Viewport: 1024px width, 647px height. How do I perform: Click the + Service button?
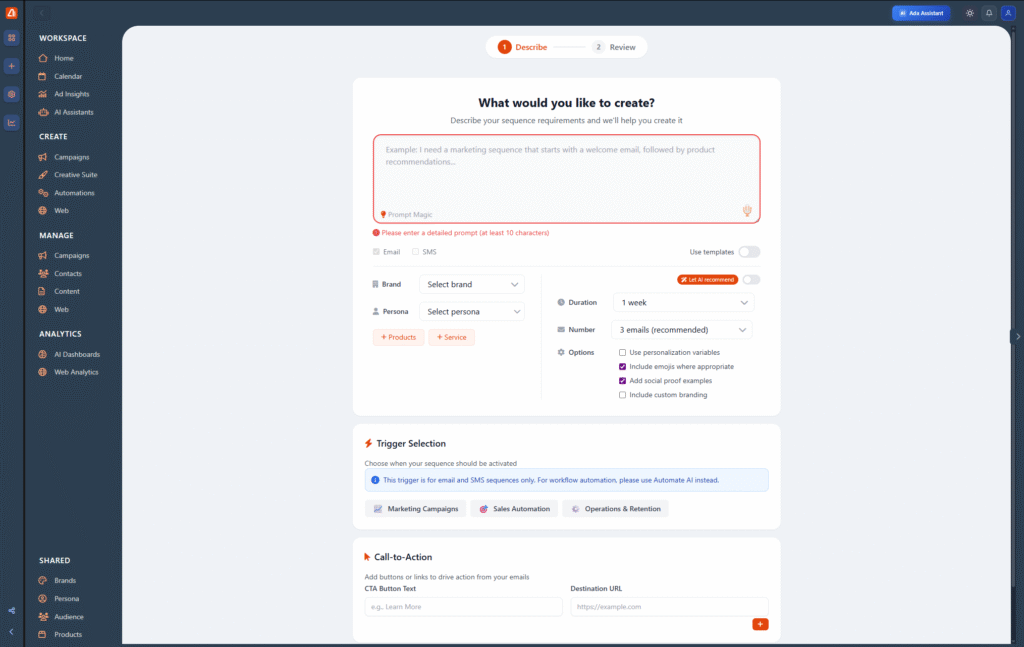[x=451, y=338]
